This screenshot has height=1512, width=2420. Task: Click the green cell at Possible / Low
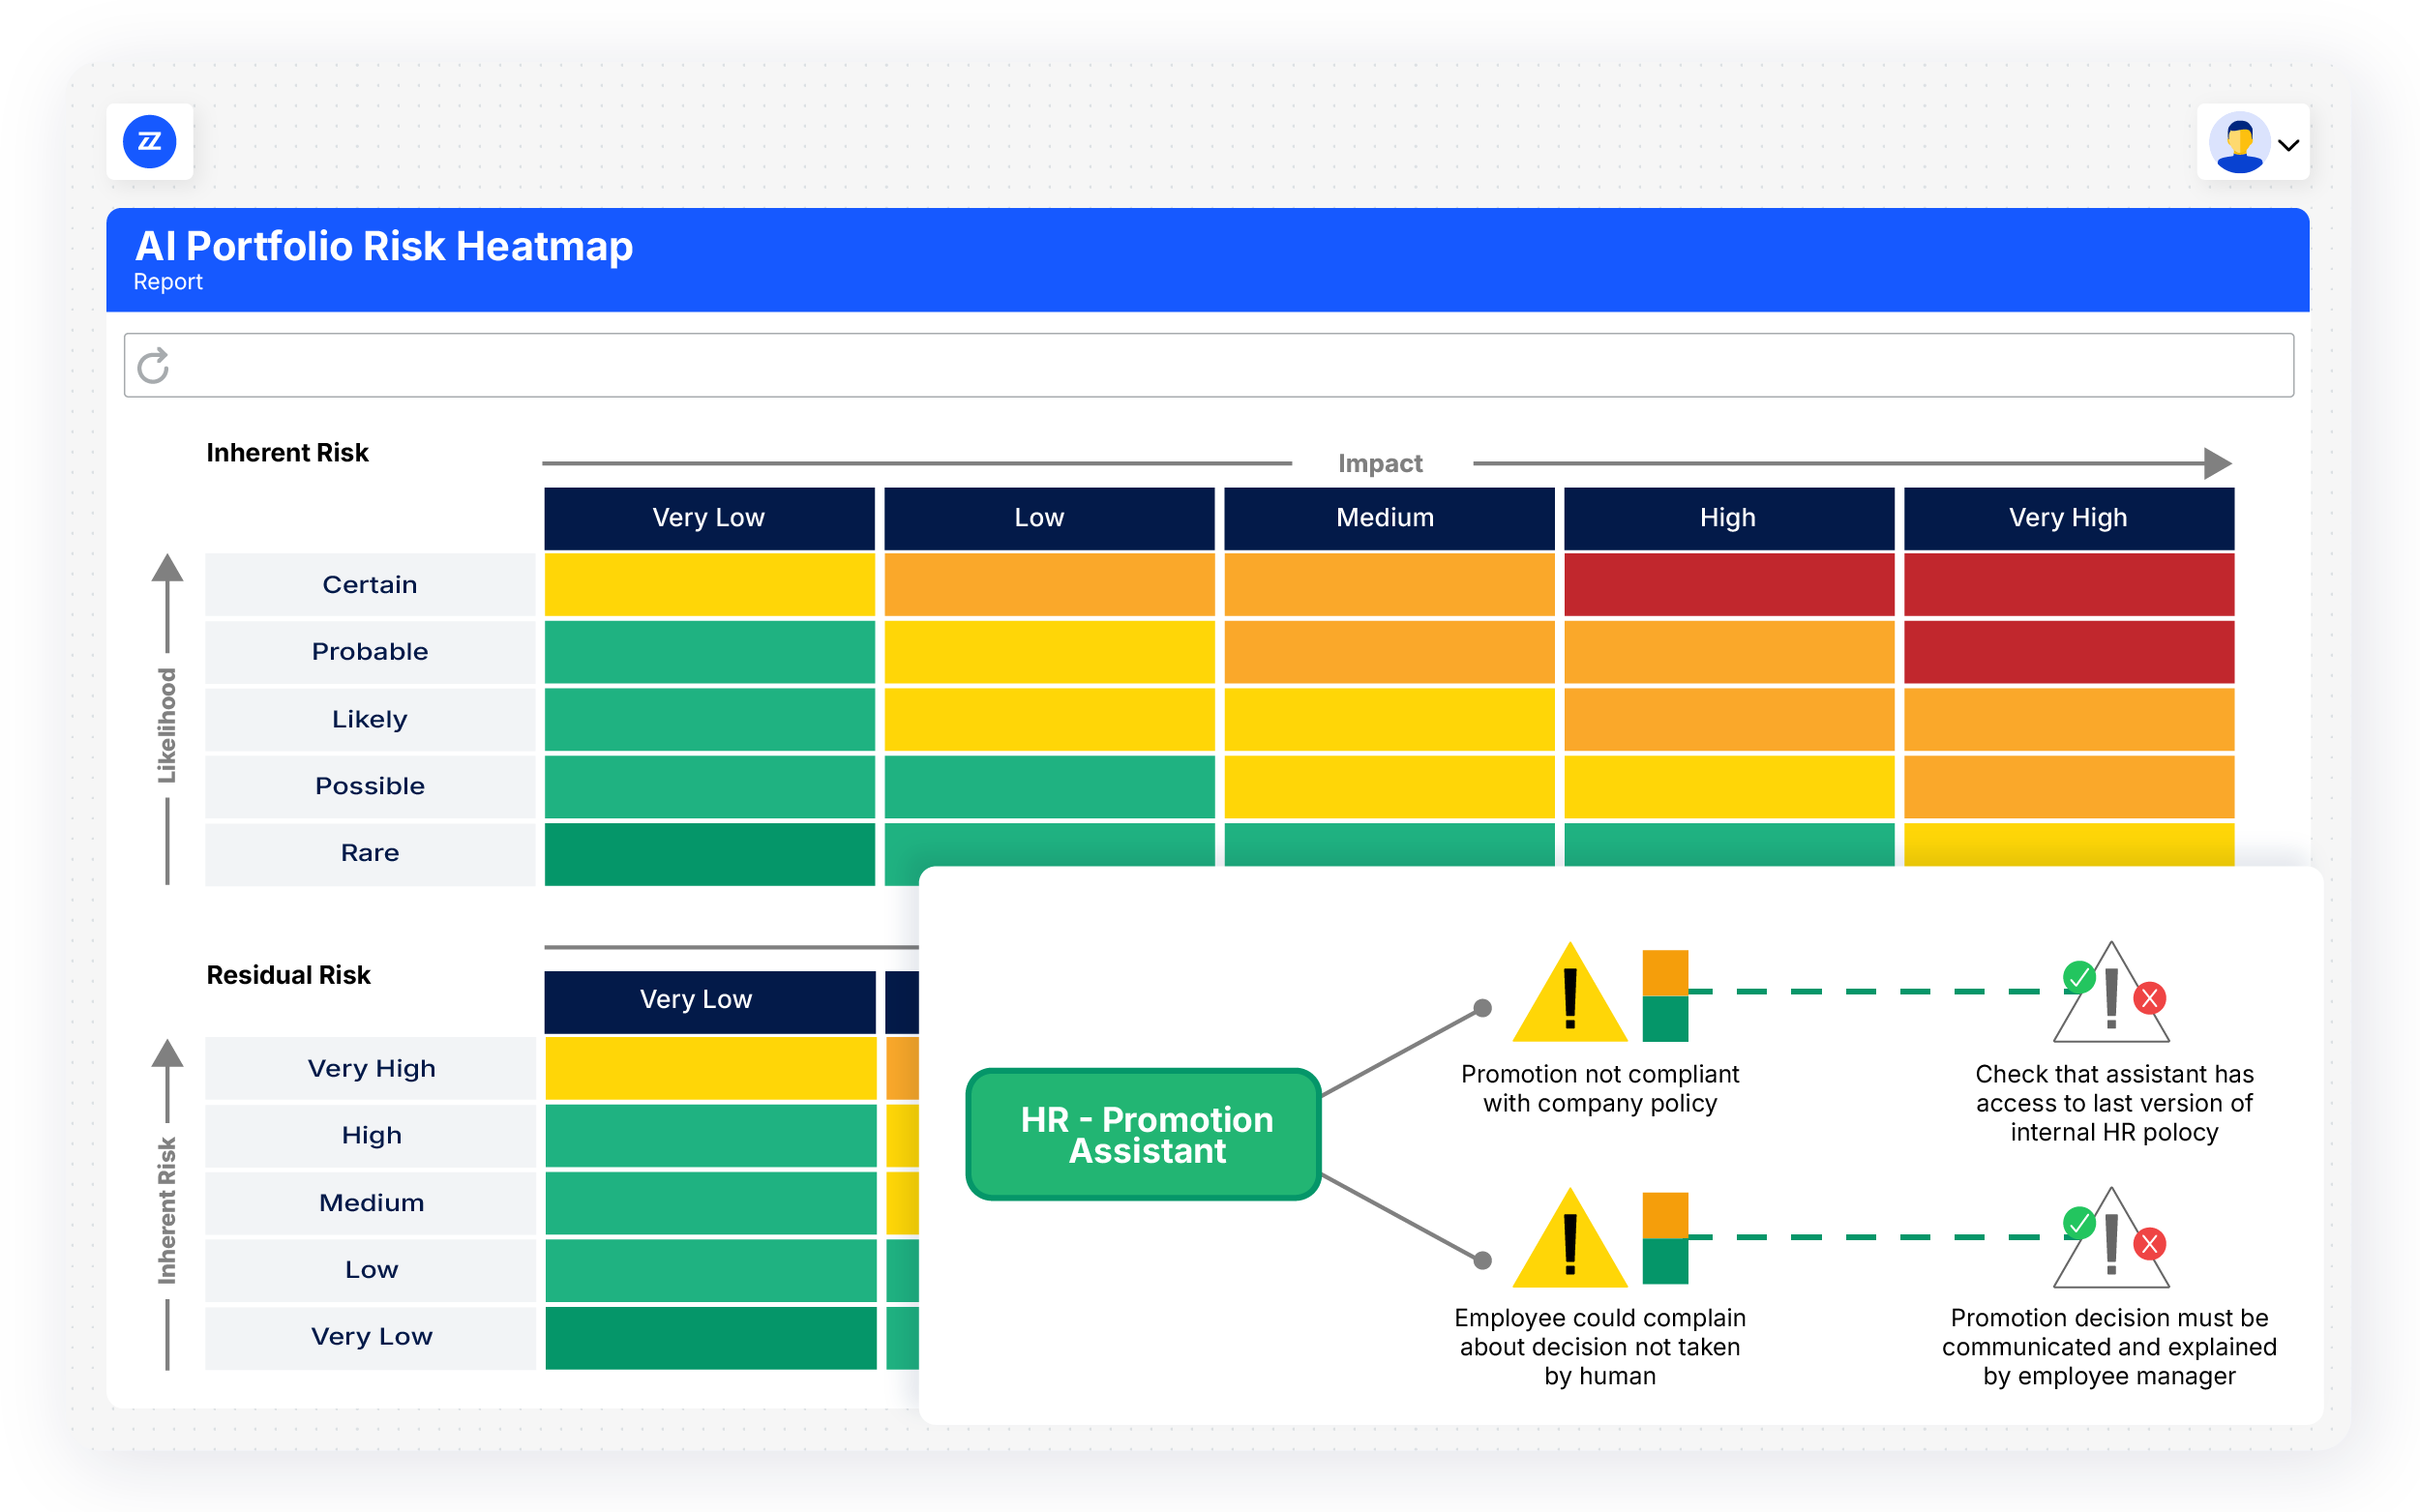pyautogui.click(x=1049, y=786)
